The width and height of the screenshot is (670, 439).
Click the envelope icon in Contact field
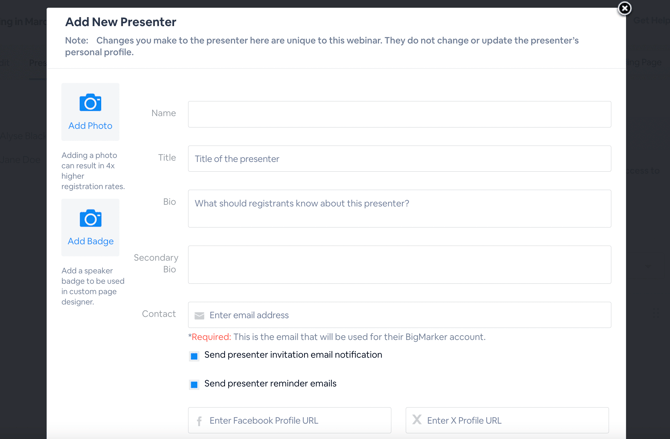(199, 315)
